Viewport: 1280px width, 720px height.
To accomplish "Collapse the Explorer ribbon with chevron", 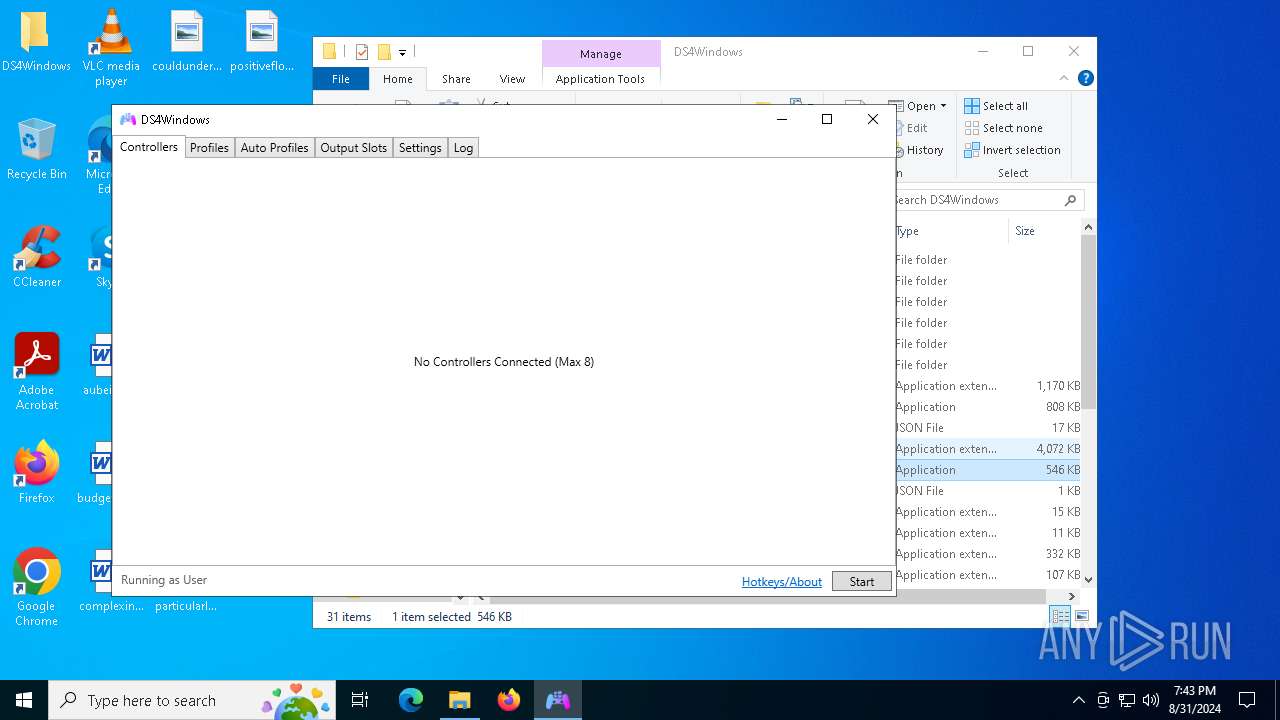I will (x=1064, y=78).
